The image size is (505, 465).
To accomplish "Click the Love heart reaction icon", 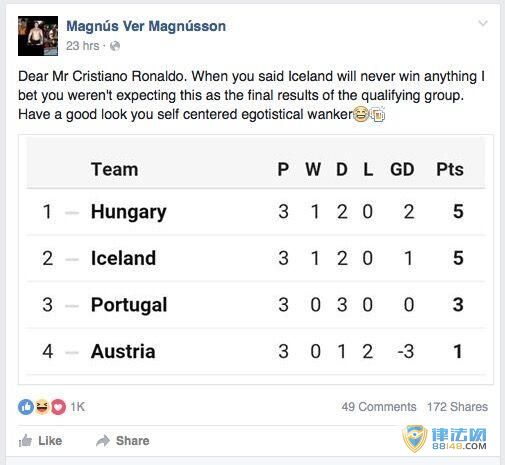I will 58,407.
